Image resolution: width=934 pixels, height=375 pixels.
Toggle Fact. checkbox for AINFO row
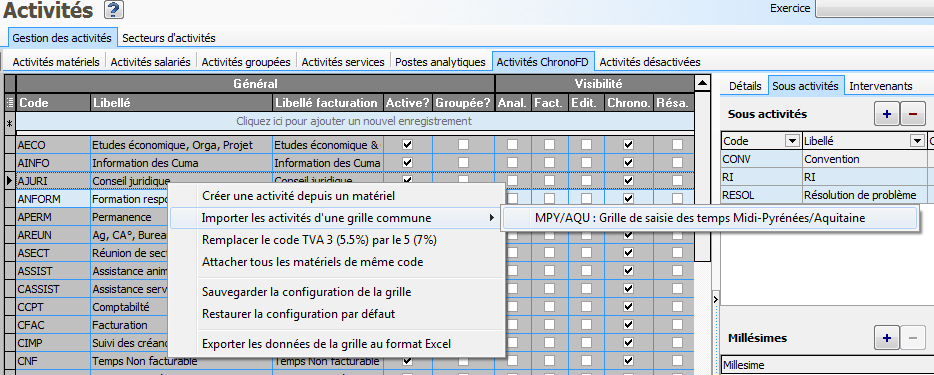549,162
